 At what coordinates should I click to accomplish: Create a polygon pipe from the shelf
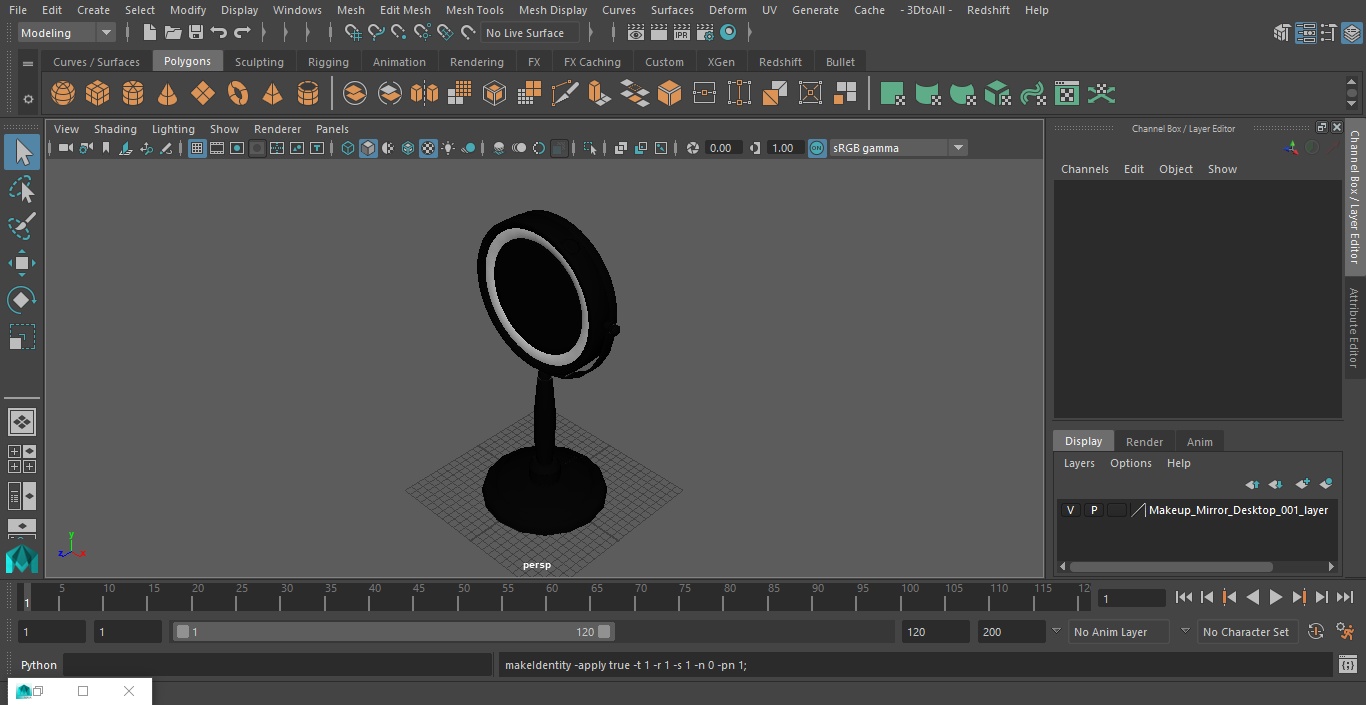coord(308,94)
